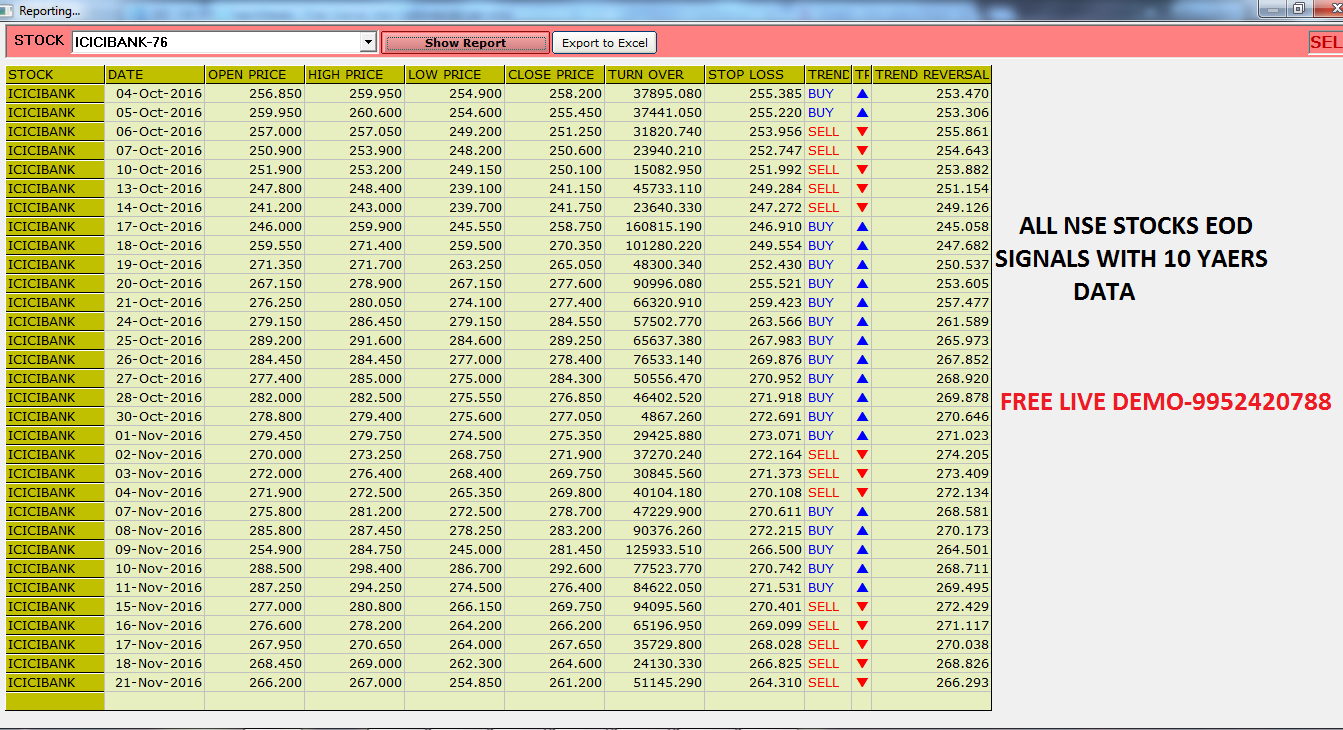Click the blue up-arrow icon for 04-Oct-2016
The image size is (1343, 730).
coord(862,94)
